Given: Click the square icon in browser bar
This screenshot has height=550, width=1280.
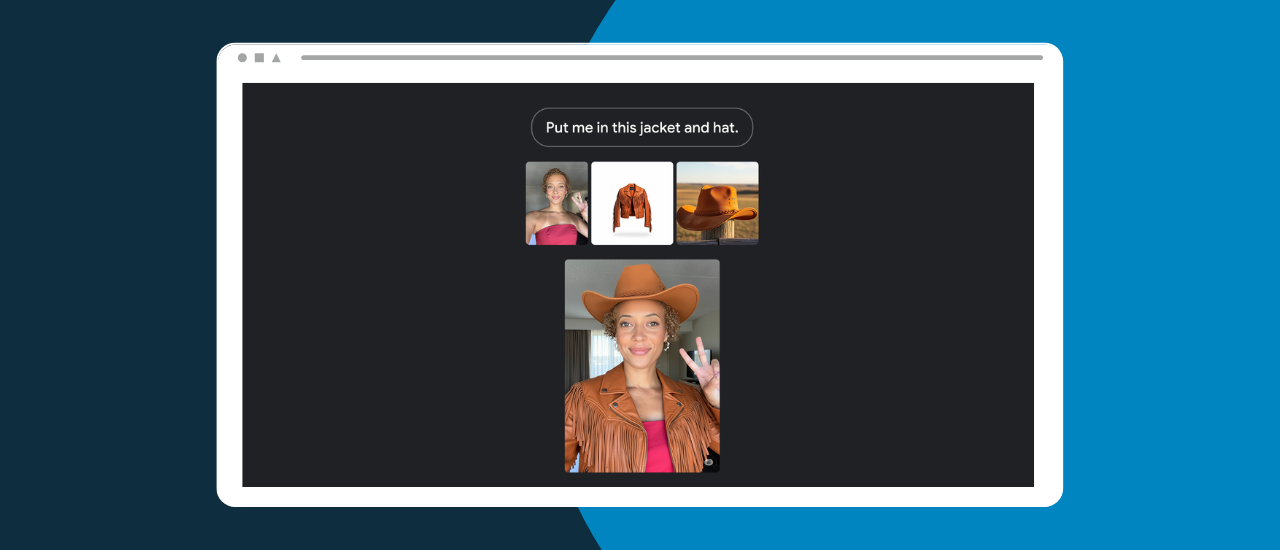Looking at the screenshot, I should click(259, 58).
